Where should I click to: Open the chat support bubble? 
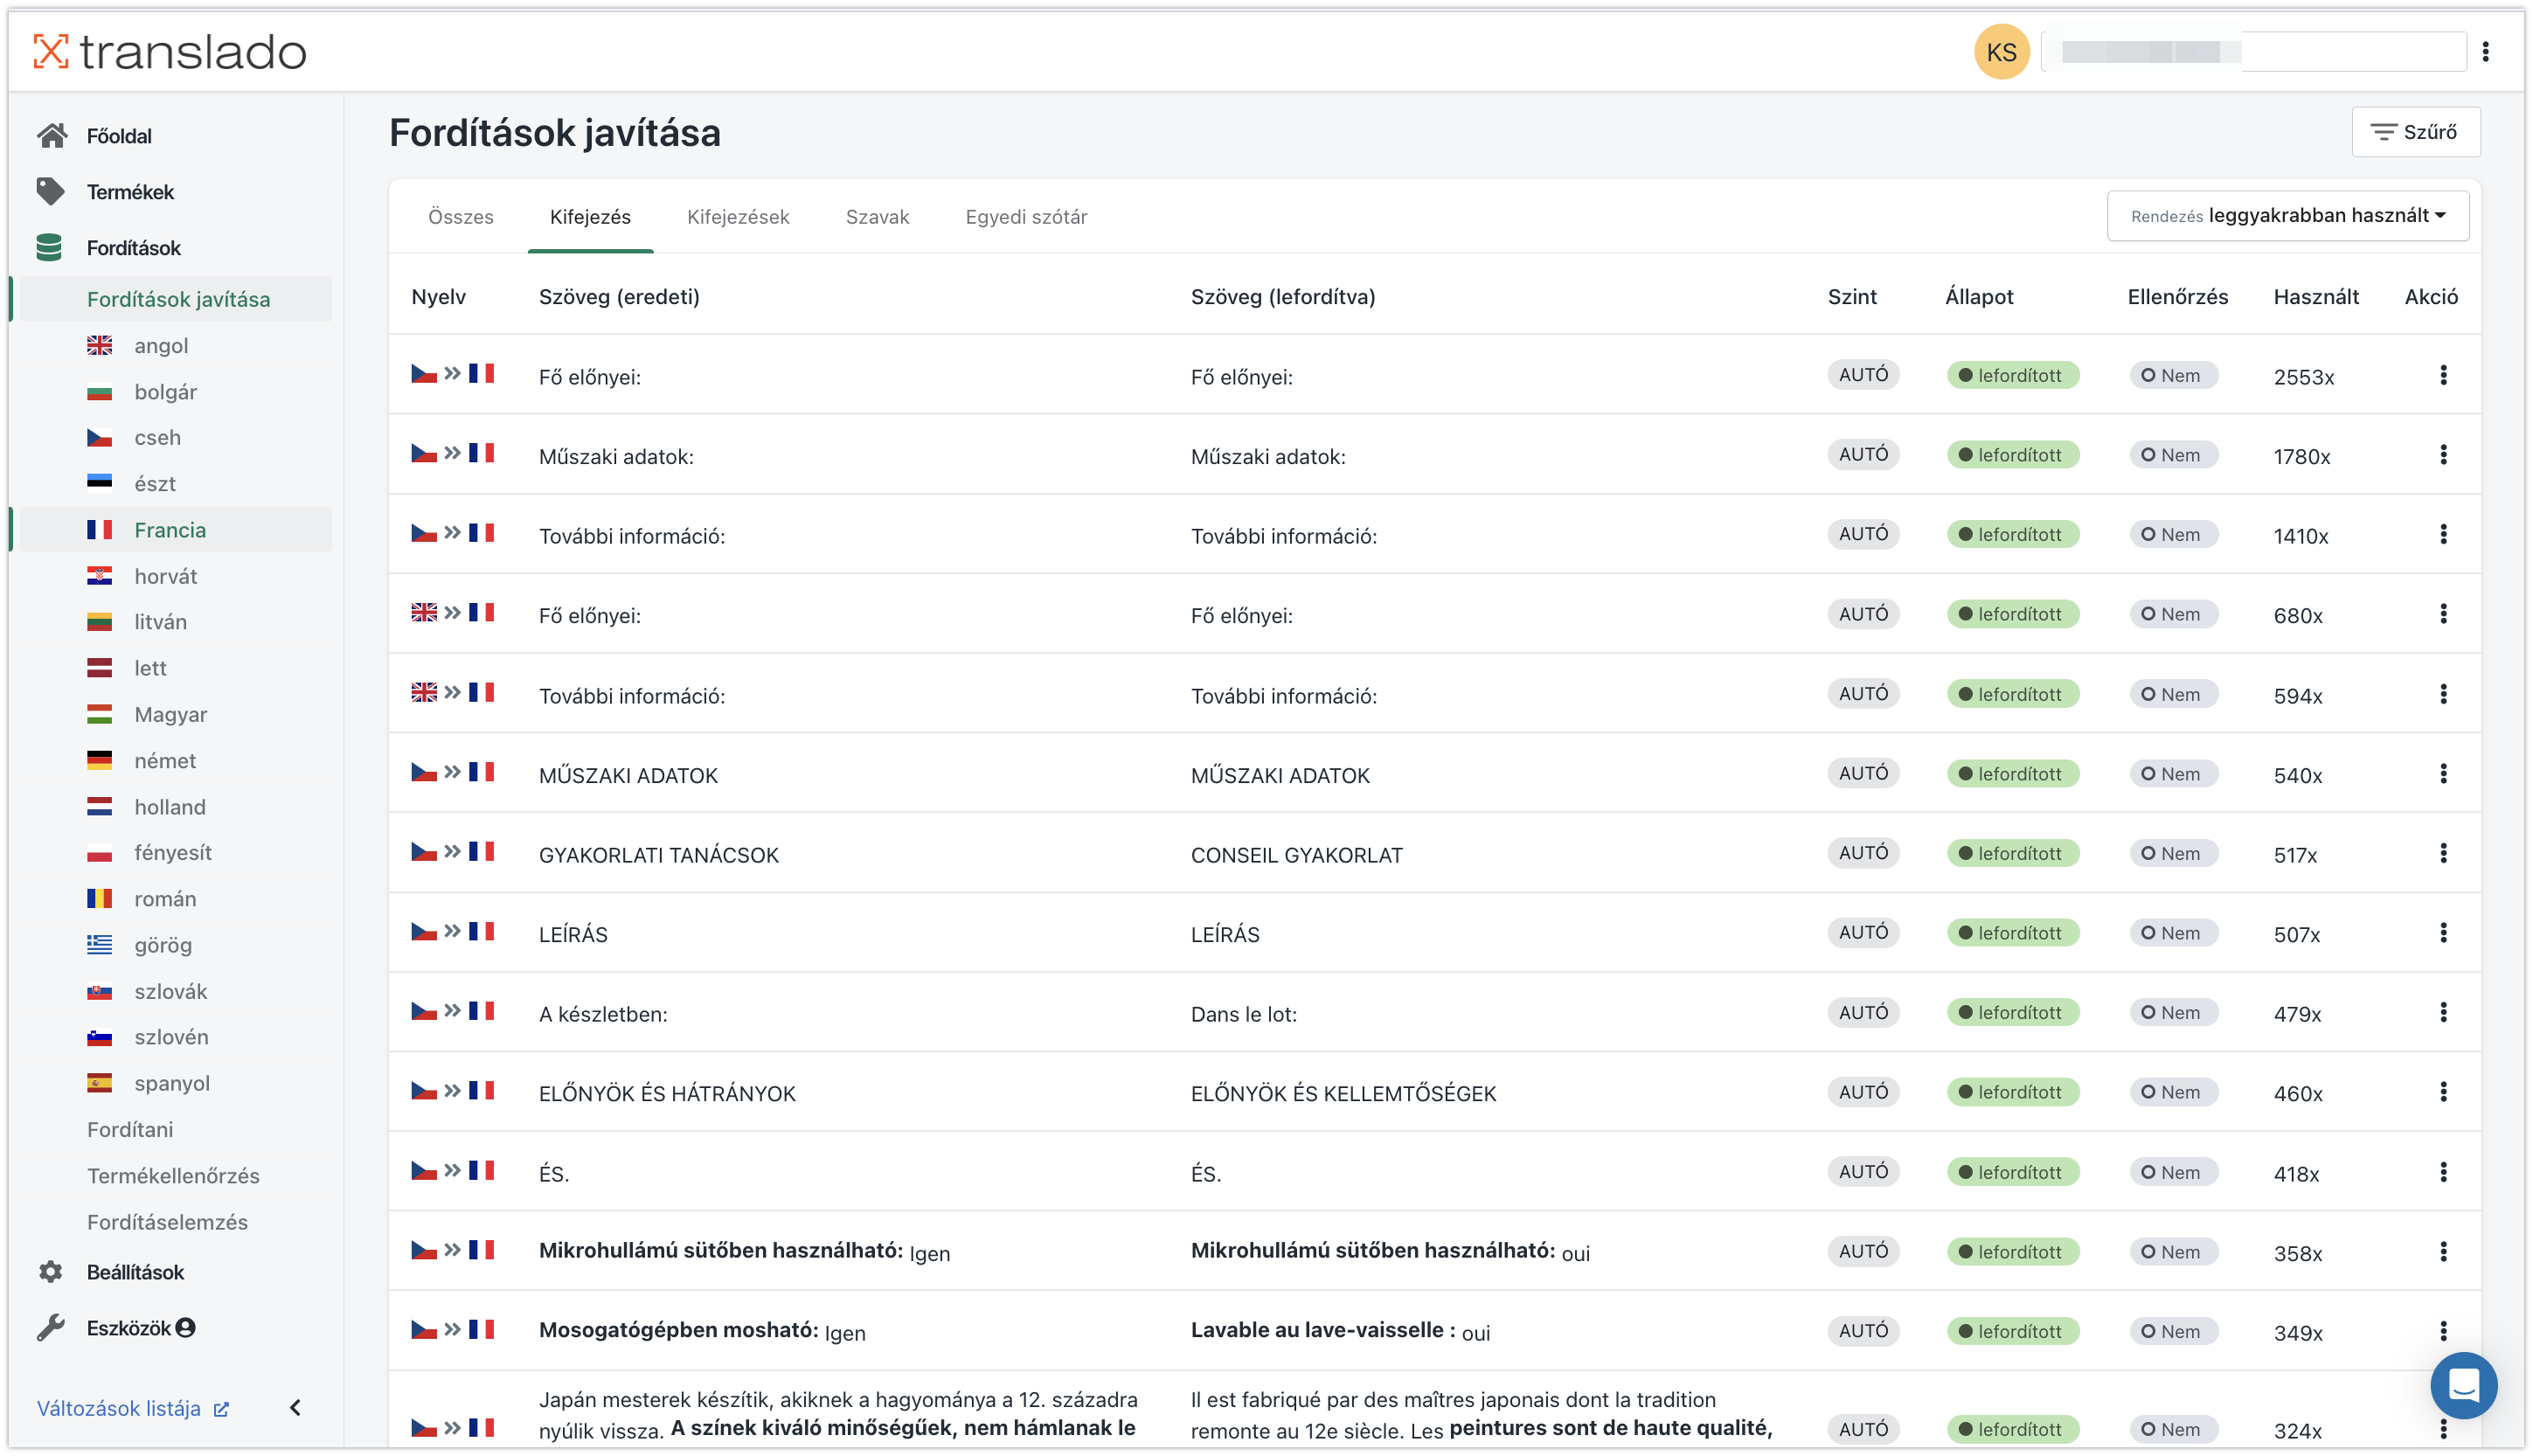coord(2463,1385)
